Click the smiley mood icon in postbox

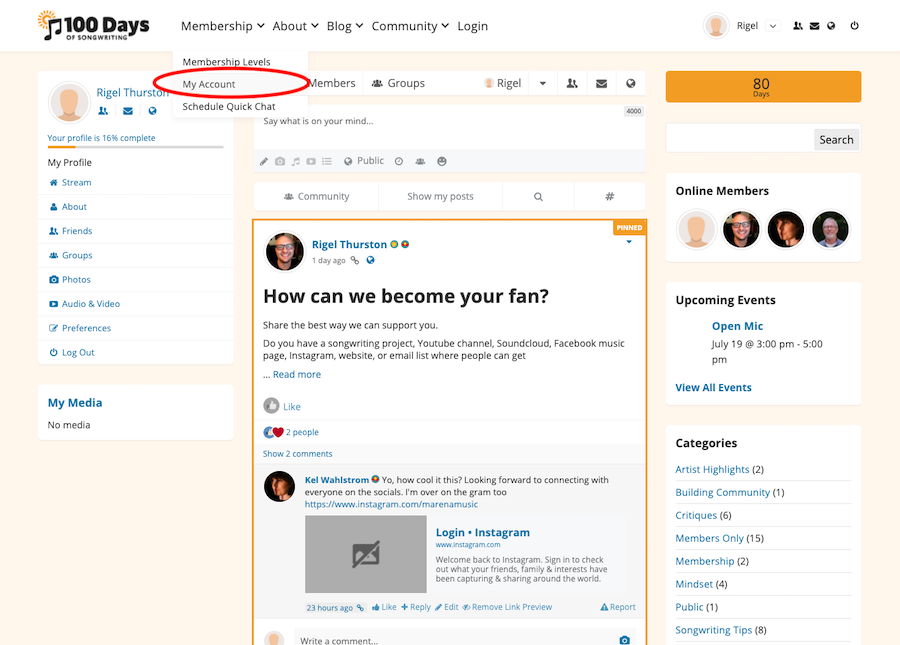point(441,162)
